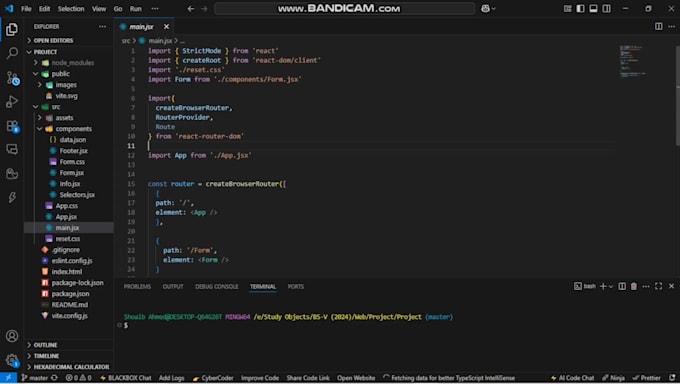Viewport: 680px width, 384px height.
Task: Toggle secondary side bar visibility
Action: click(606, 8)
